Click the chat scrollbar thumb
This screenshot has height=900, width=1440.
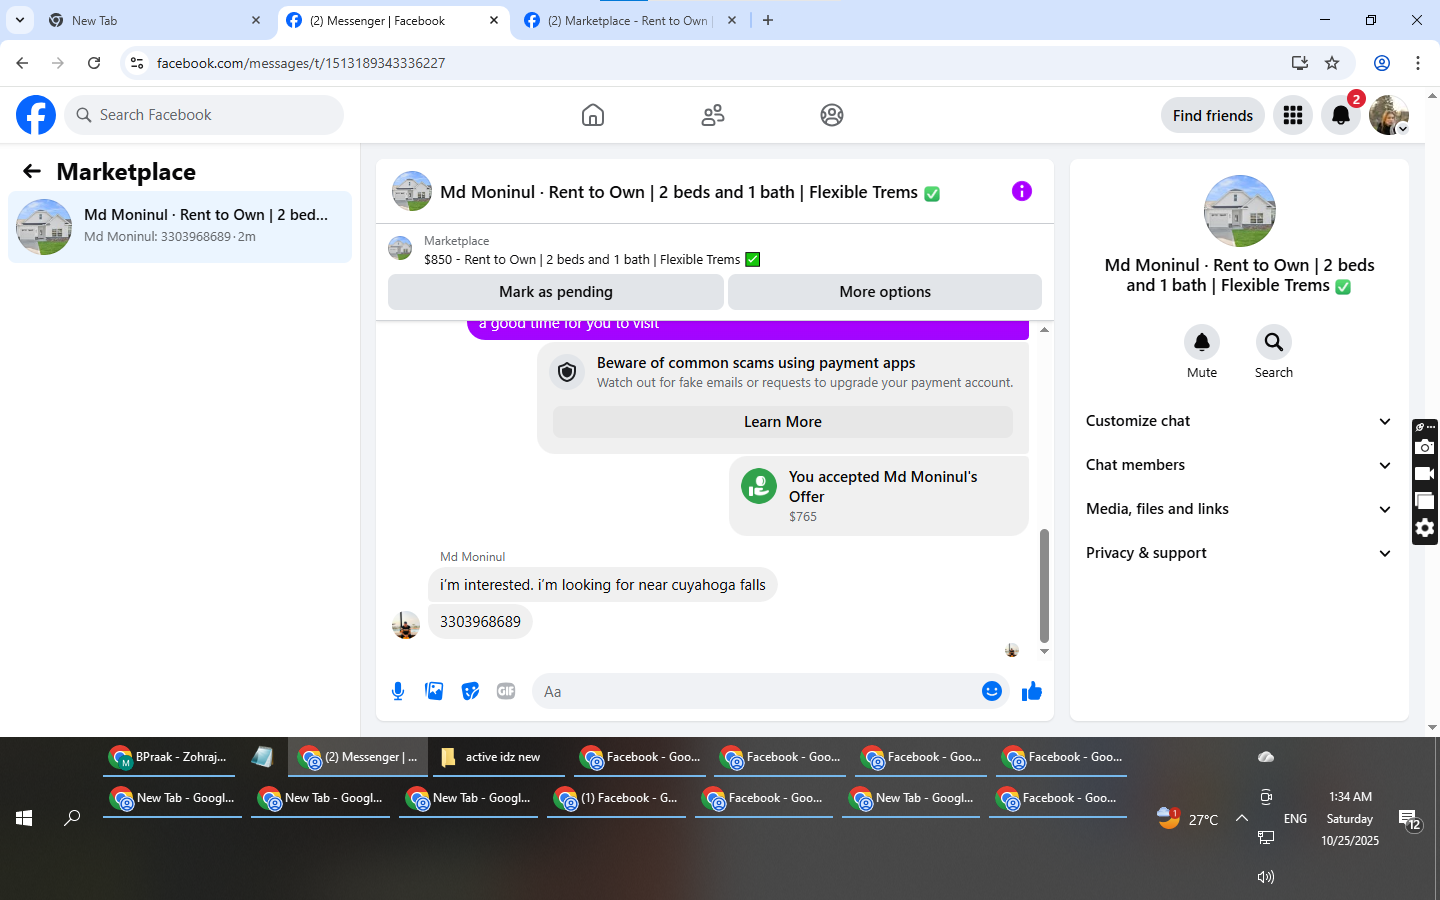pos(1044,585)
